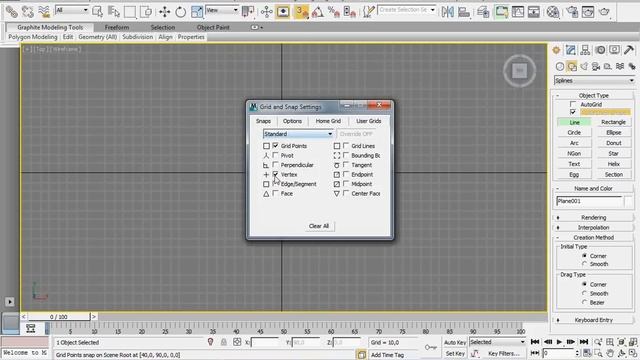The width and height of the screenshot is (640, 360).
Task: Activate the Select and Rotate tool
Action: [180, 12]
